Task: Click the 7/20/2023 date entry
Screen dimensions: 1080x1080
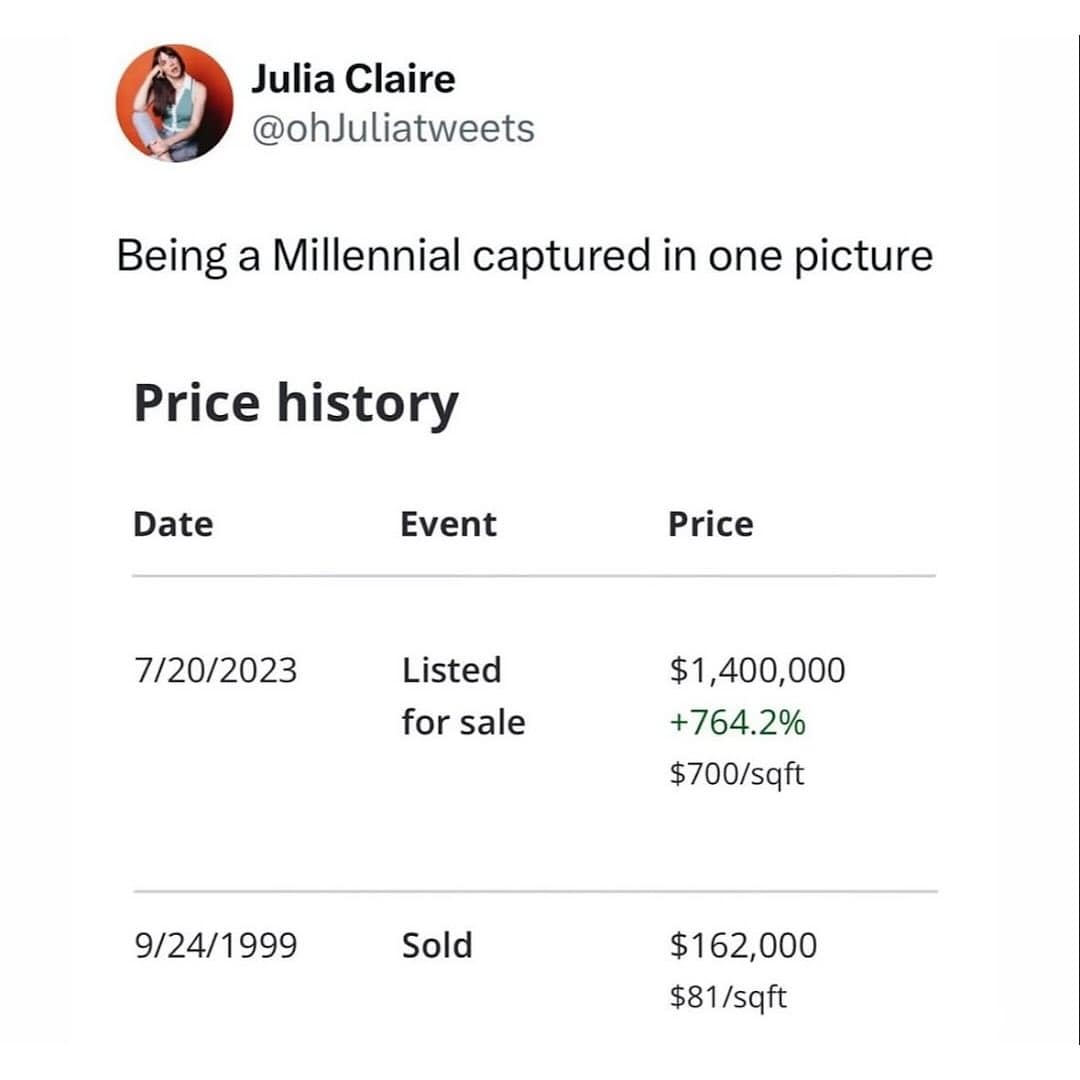Action: coord(215,670)
